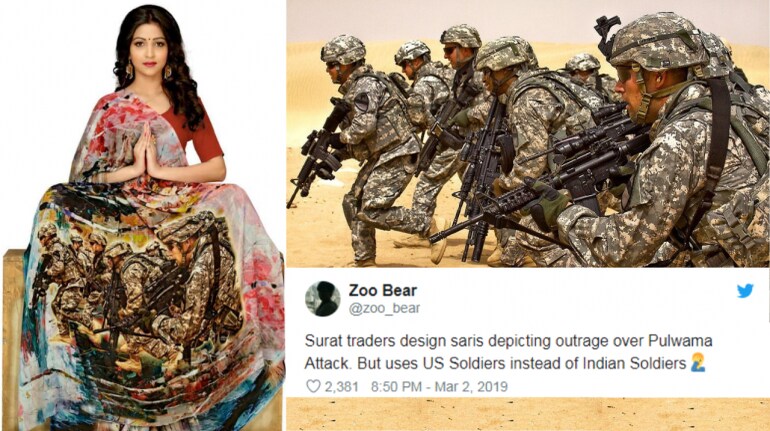Image resolution: width=770 pixels, height=431 pixels.
Task: Click the blue Twitter bird logo
Action: [745, 291]
